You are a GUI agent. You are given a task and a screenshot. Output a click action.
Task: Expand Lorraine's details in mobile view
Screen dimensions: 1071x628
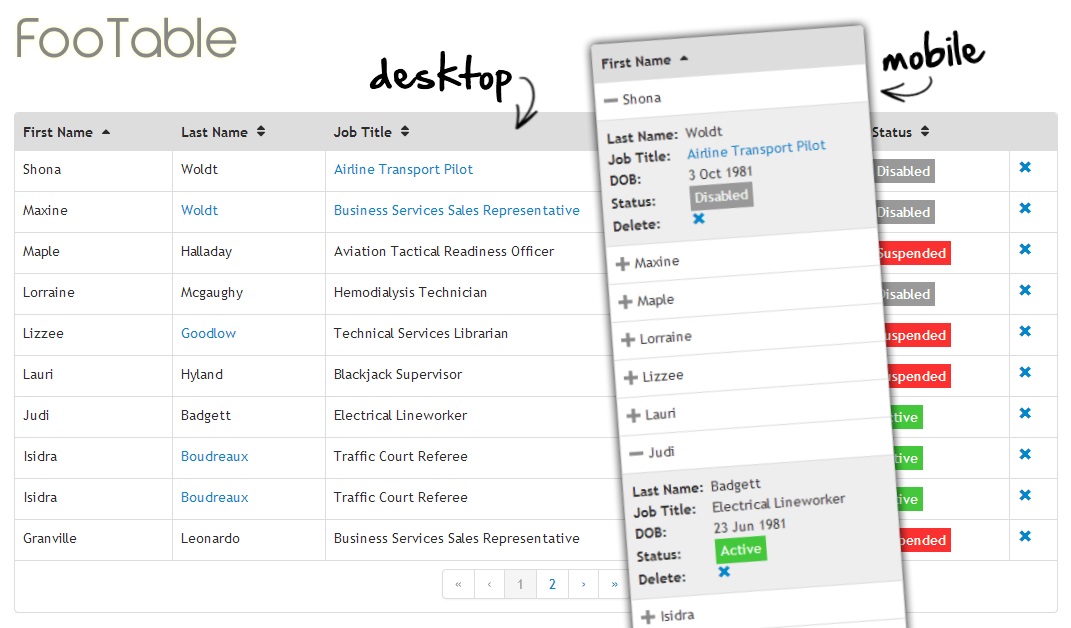[628, 340]
